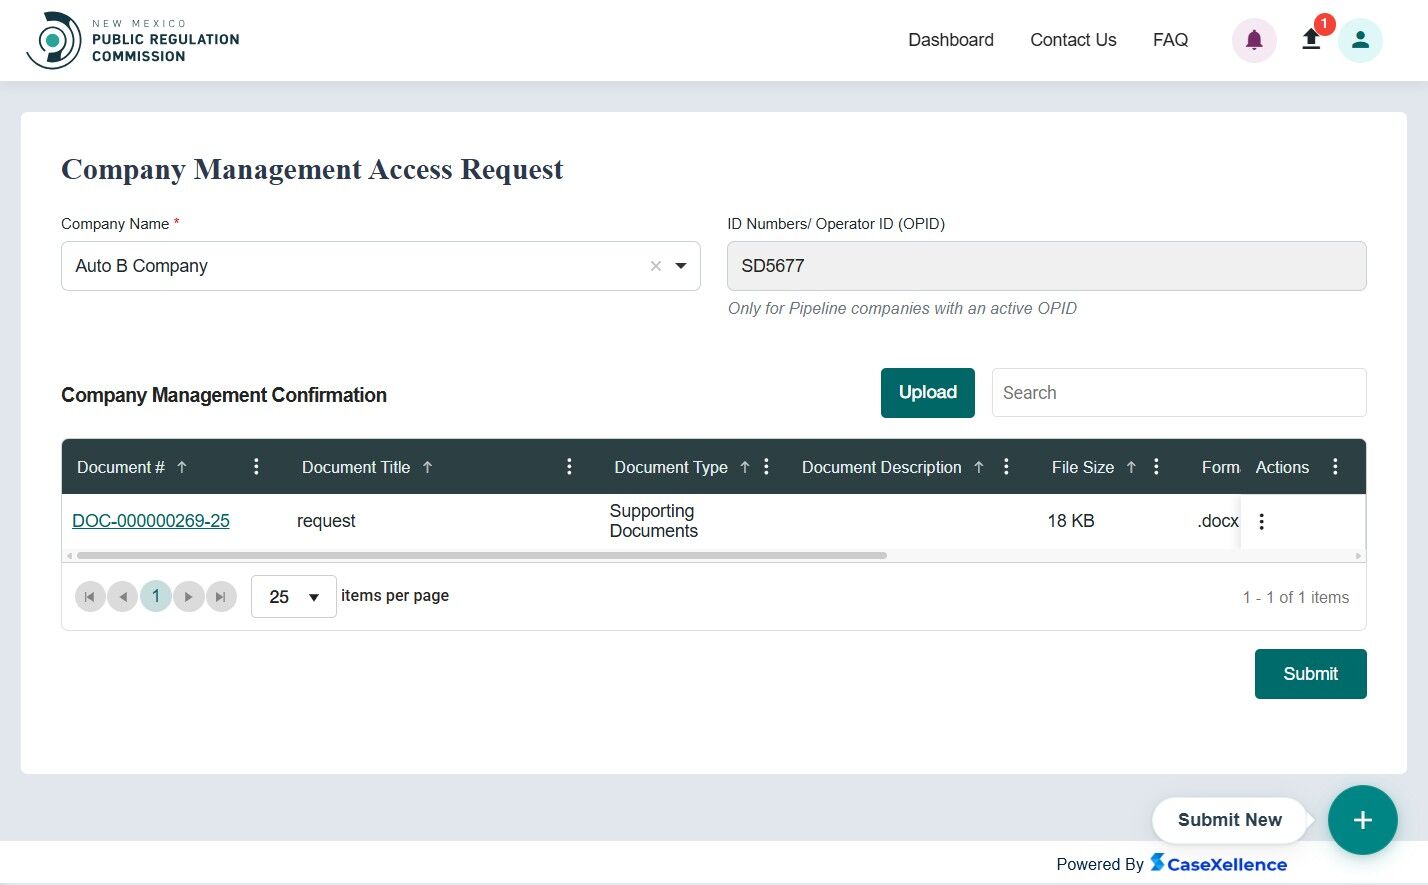
Task: Click the Submit New plus button
Action: coord(1363,820)
